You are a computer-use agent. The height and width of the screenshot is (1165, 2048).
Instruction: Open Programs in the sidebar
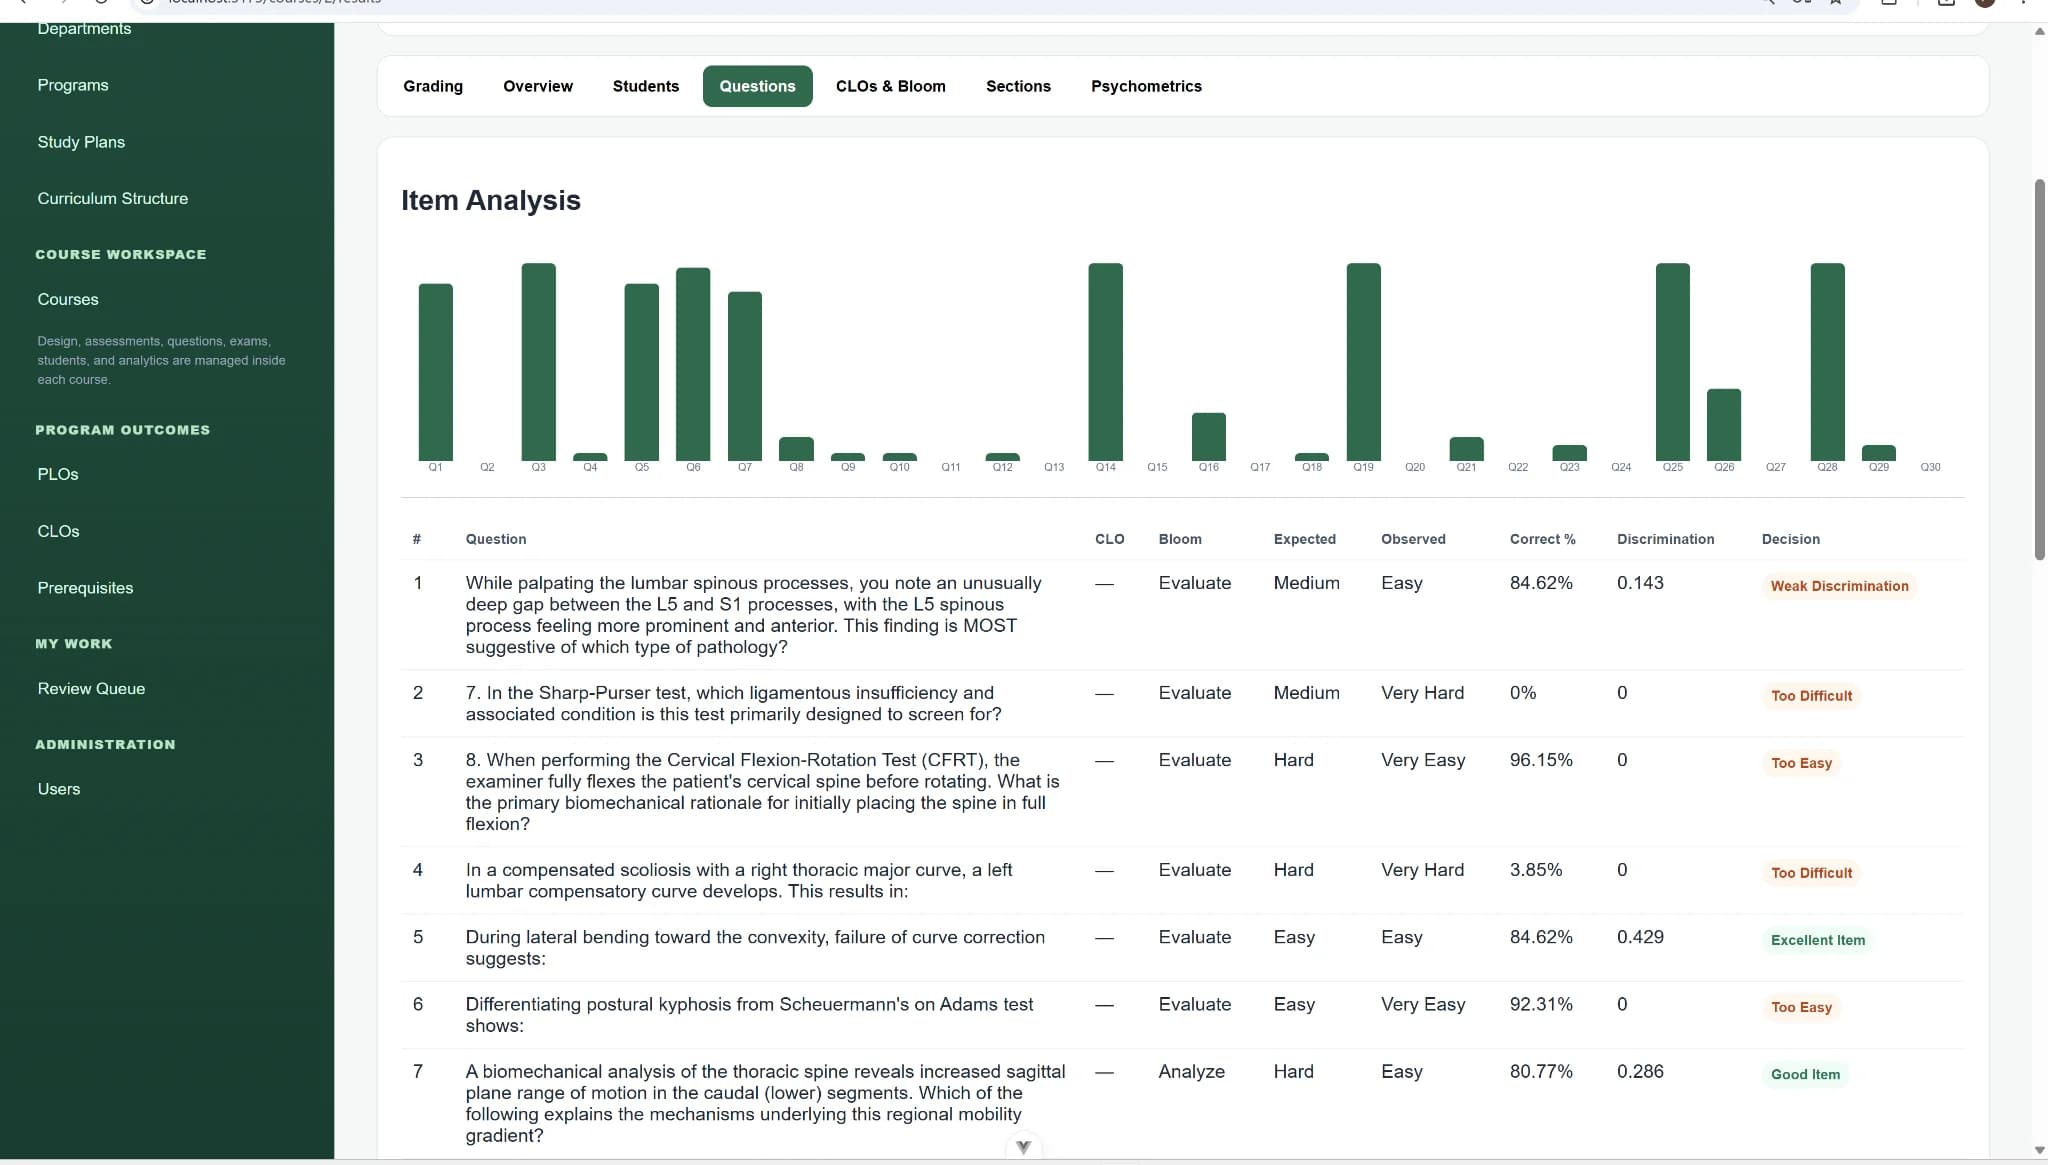click(x=73, y=85)
